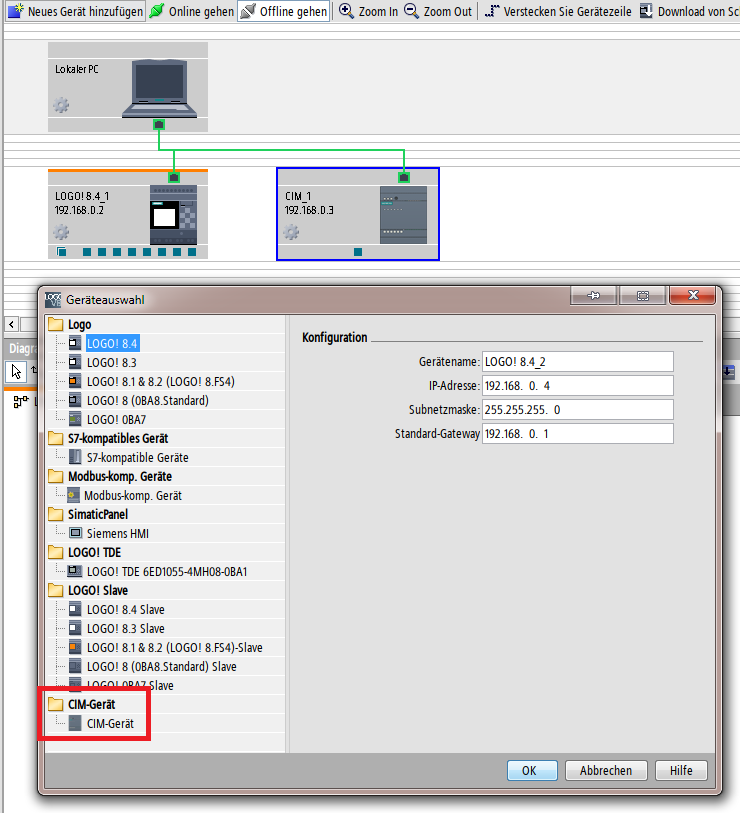740x813 pixels.
Task: Confirm with the OK button
Action: click(532, 770)
